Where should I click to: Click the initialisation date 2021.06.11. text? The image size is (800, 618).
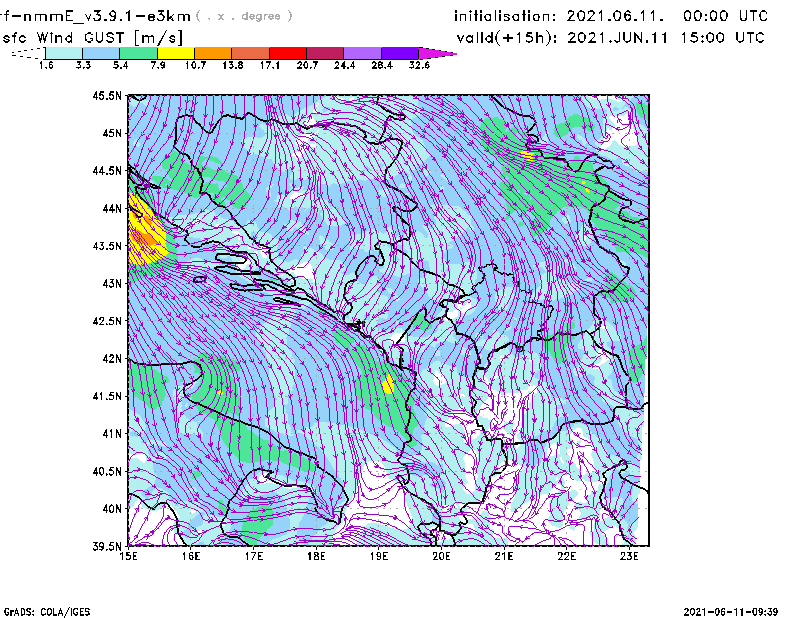pyautogui.click(x=615, y=16)
